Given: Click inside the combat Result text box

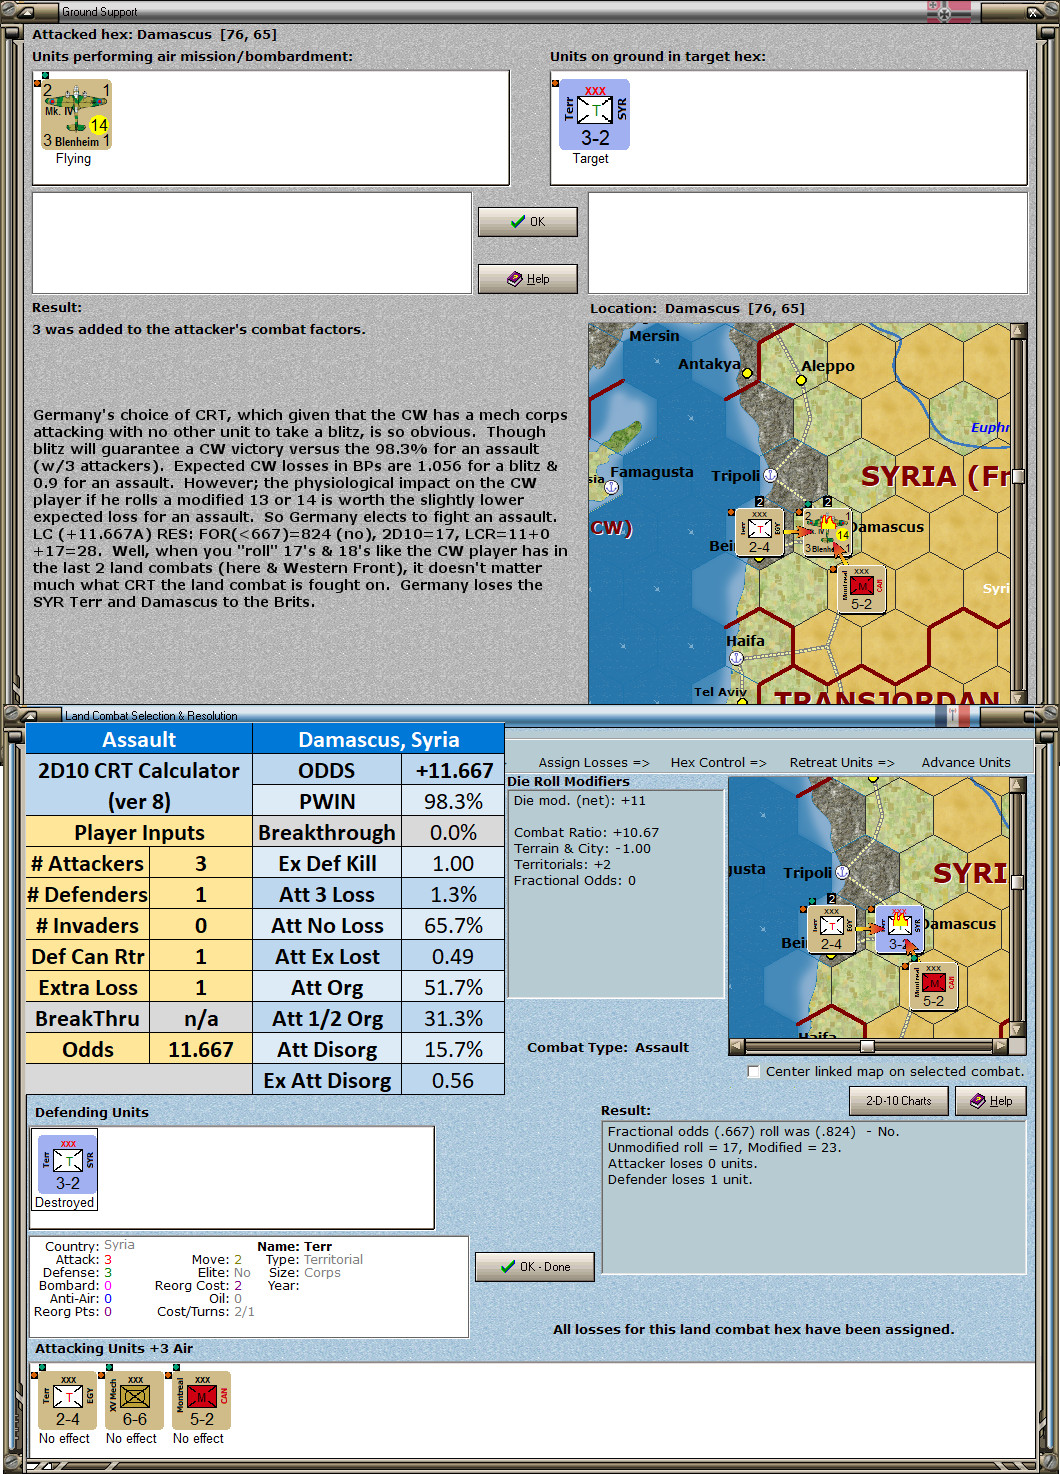Looking at the screenshot, I should [x=812, y=1180].
